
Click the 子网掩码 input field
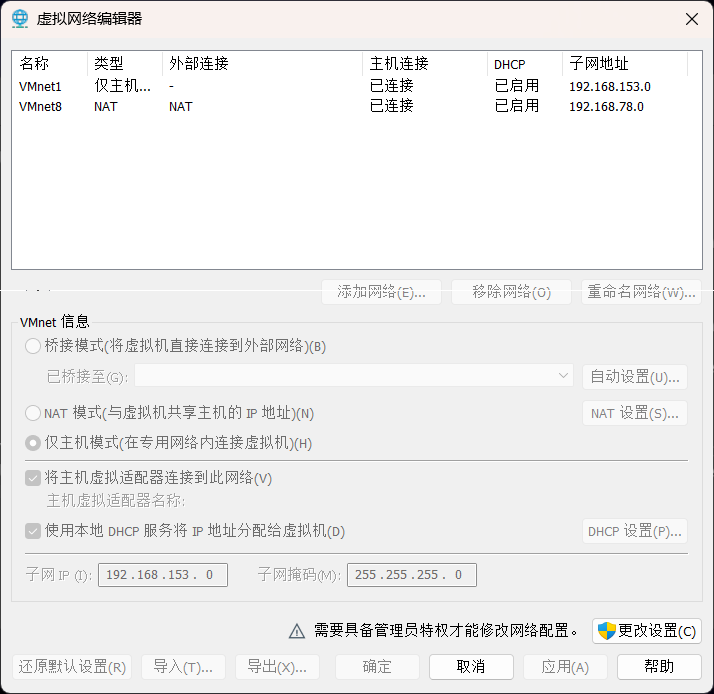(x=412, y=575)
